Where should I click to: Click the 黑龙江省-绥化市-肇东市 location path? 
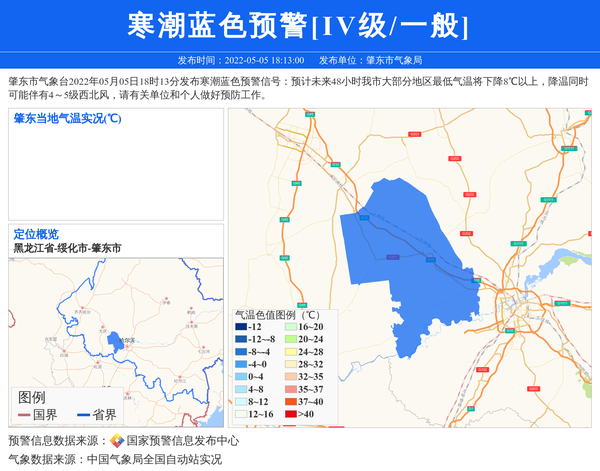67,247
